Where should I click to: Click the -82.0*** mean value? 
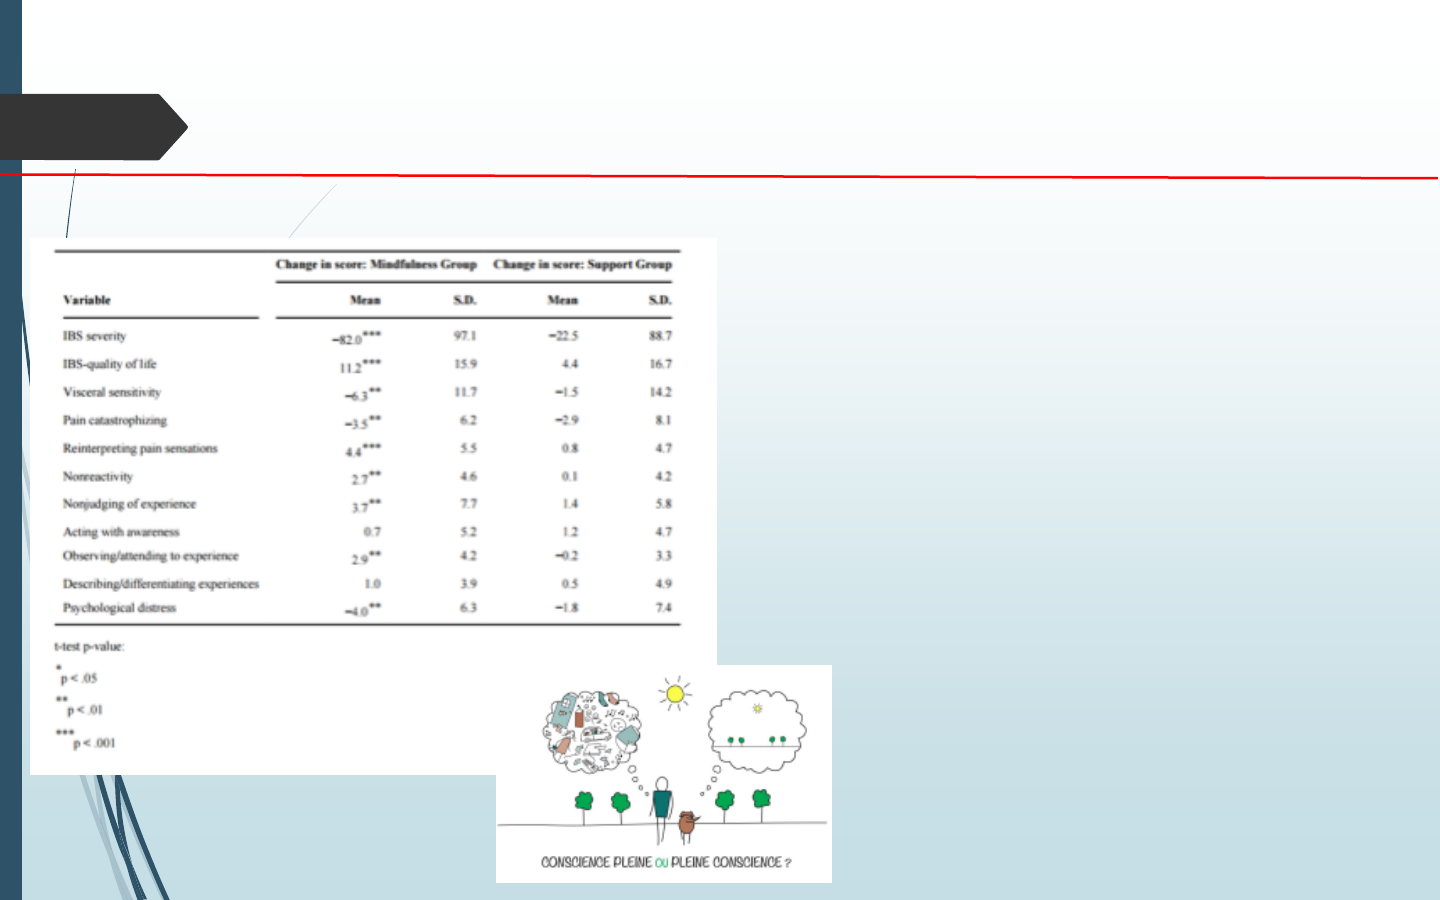(x=356, y=339)
